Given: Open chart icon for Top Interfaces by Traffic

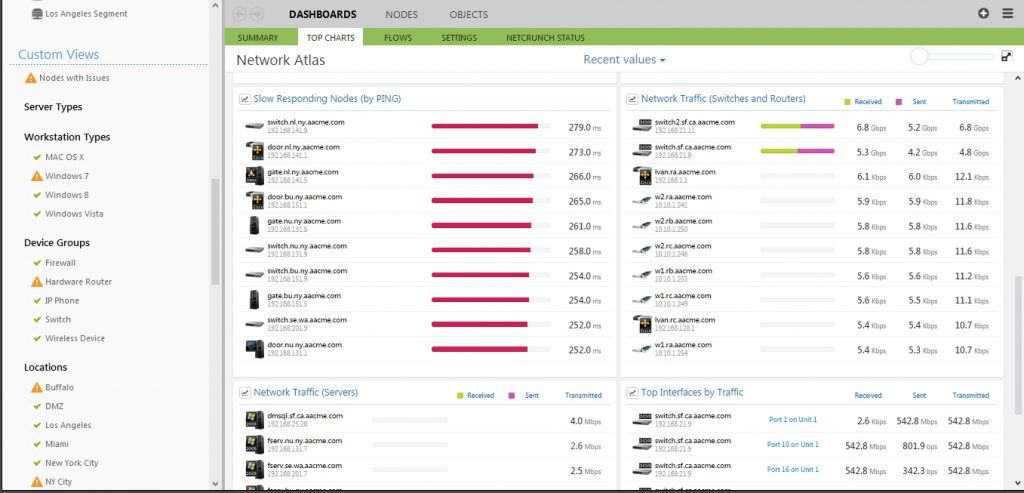Looking at the screenshot, I should pyautogui.click(x=632, y=392).
